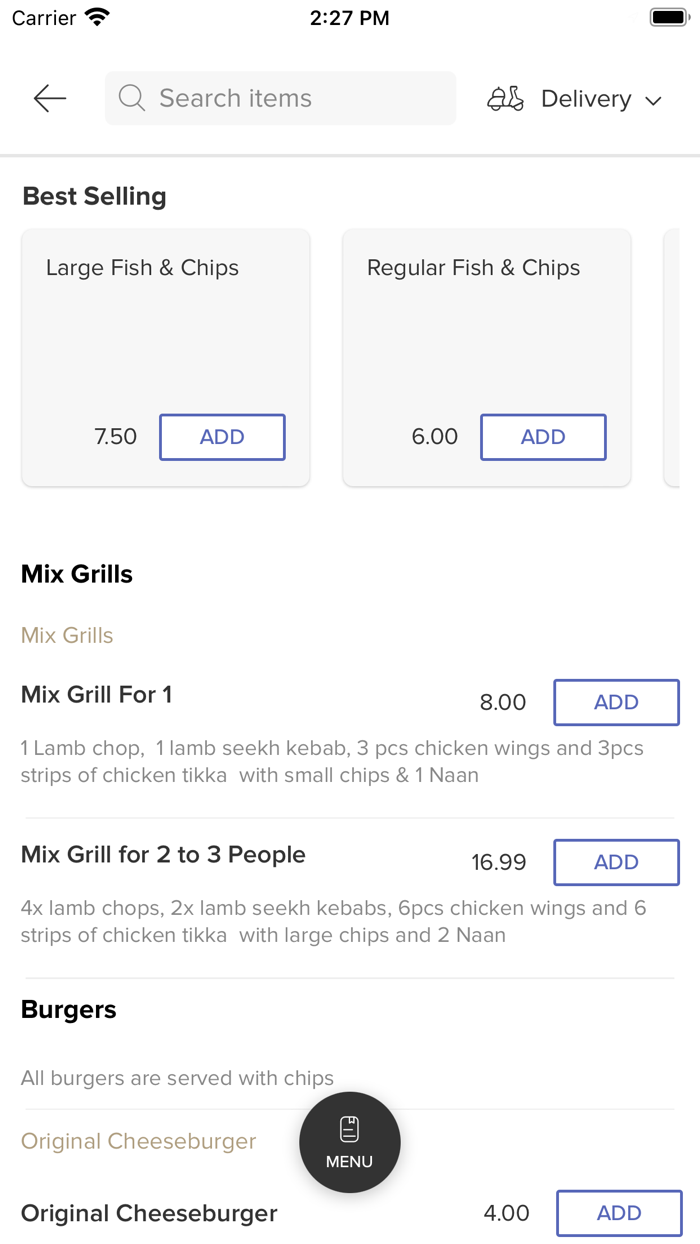
Task: Open the floating MENU button
Action: (350, 1142)
